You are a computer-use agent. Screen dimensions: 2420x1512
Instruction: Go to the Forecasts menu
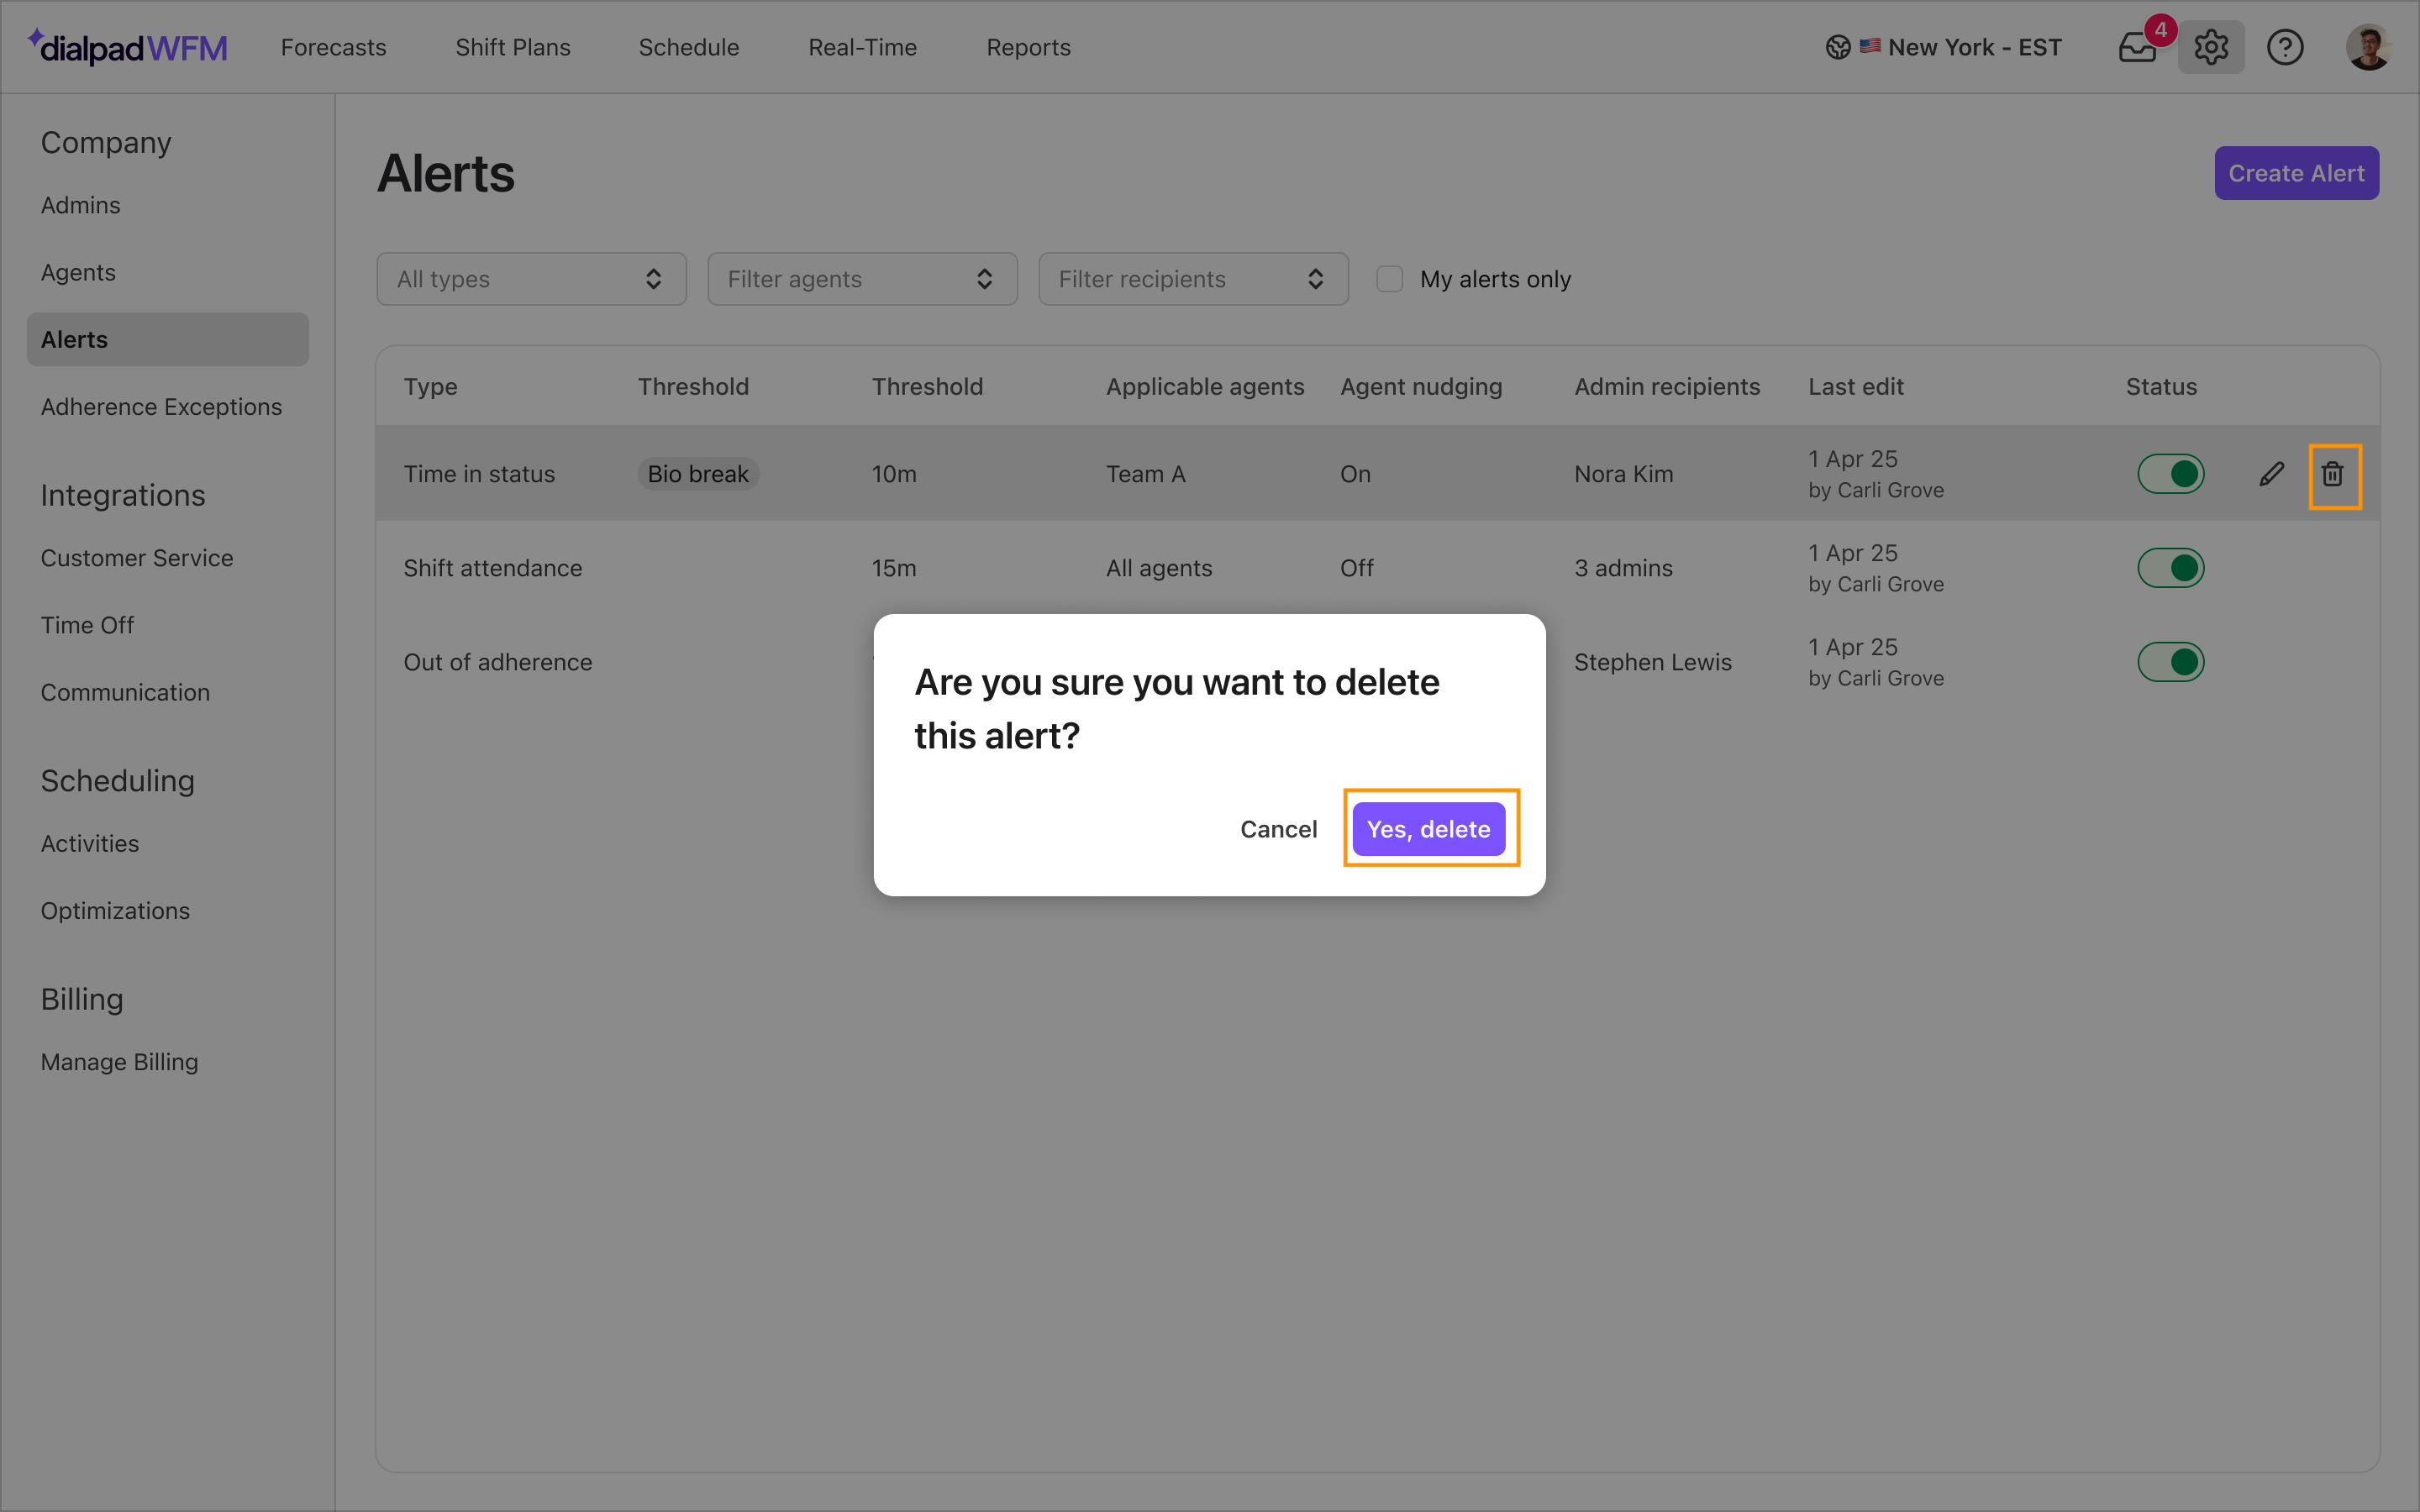tap(333, 47)
